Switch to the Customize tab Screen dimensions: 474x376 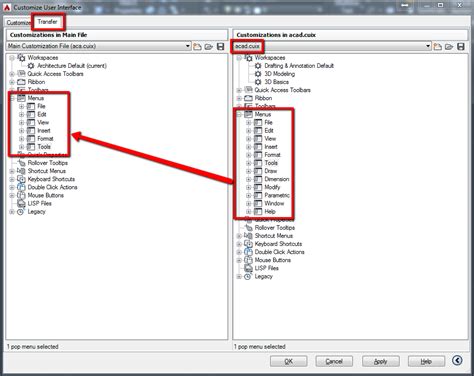click(18, 23)
